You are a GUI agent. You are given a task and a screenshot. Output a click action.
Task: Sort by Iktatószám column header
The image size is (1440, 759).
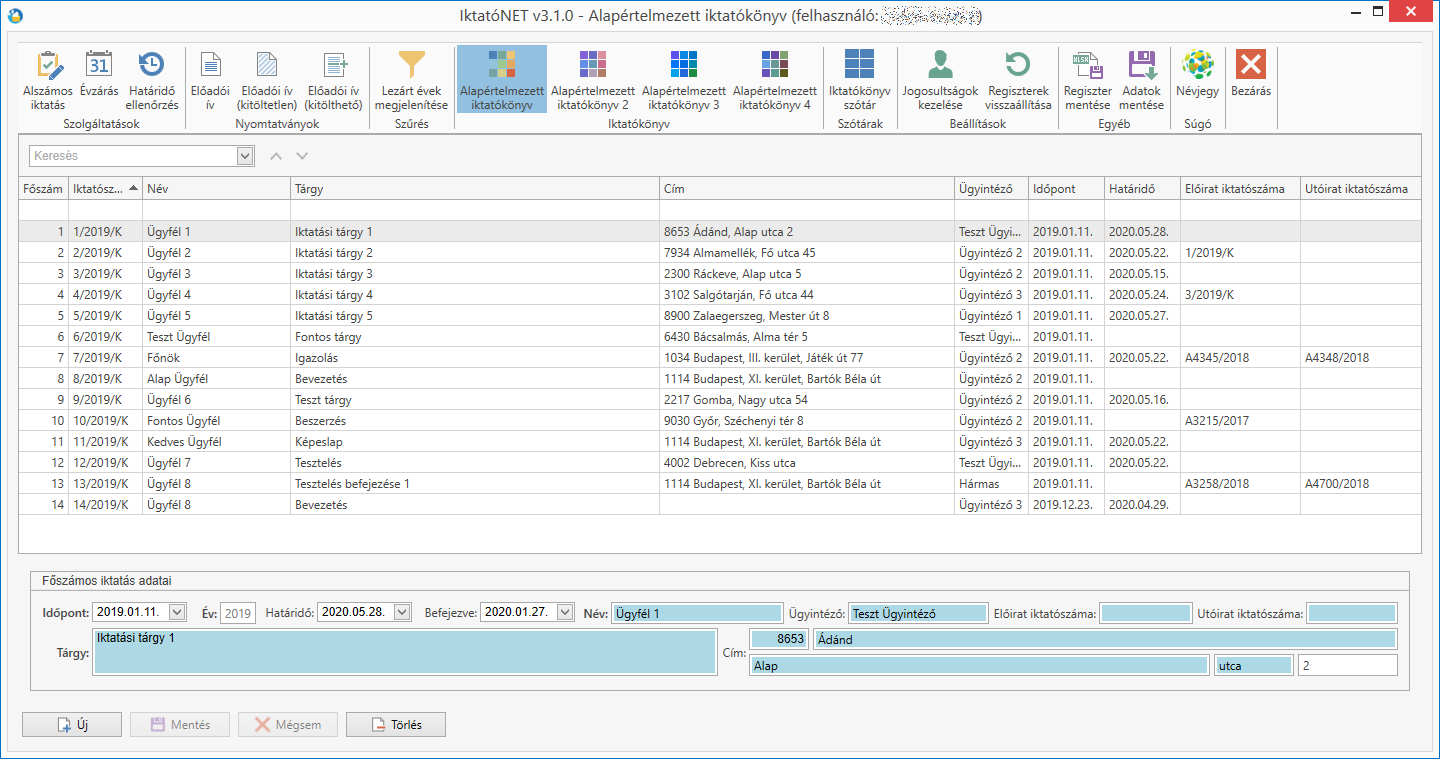[105, 188]
